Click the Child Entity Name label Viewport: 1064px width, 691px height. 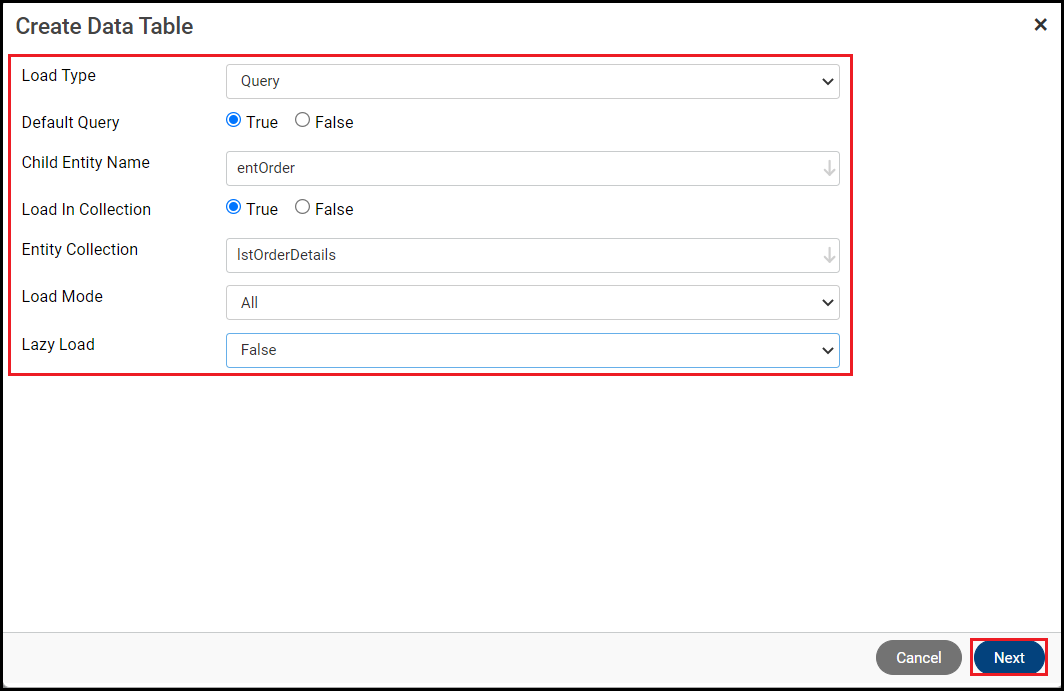tap(86, 163)
